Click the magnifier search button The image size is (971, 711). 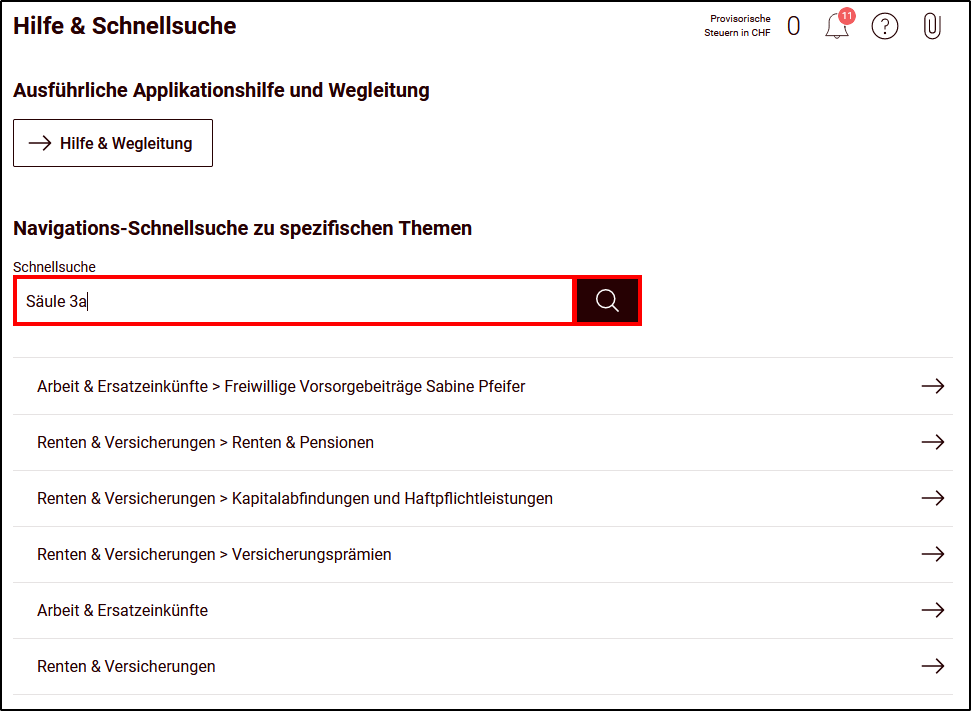(x=607, y=300)
